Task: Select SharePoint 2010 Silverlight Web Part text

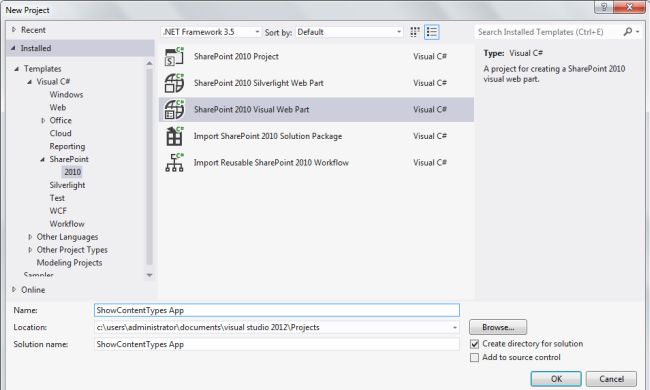Action: (259, 83)
